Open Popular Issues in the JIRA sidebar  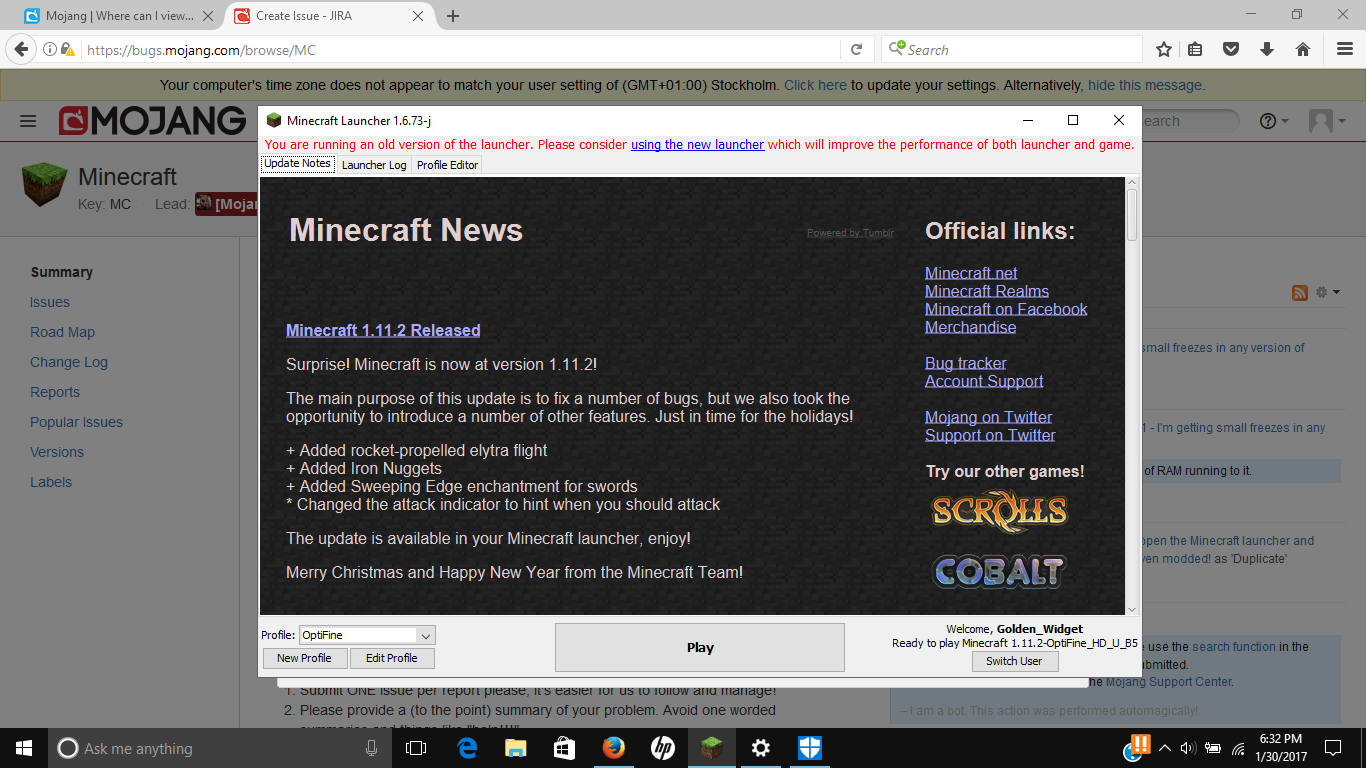[76, 422]
